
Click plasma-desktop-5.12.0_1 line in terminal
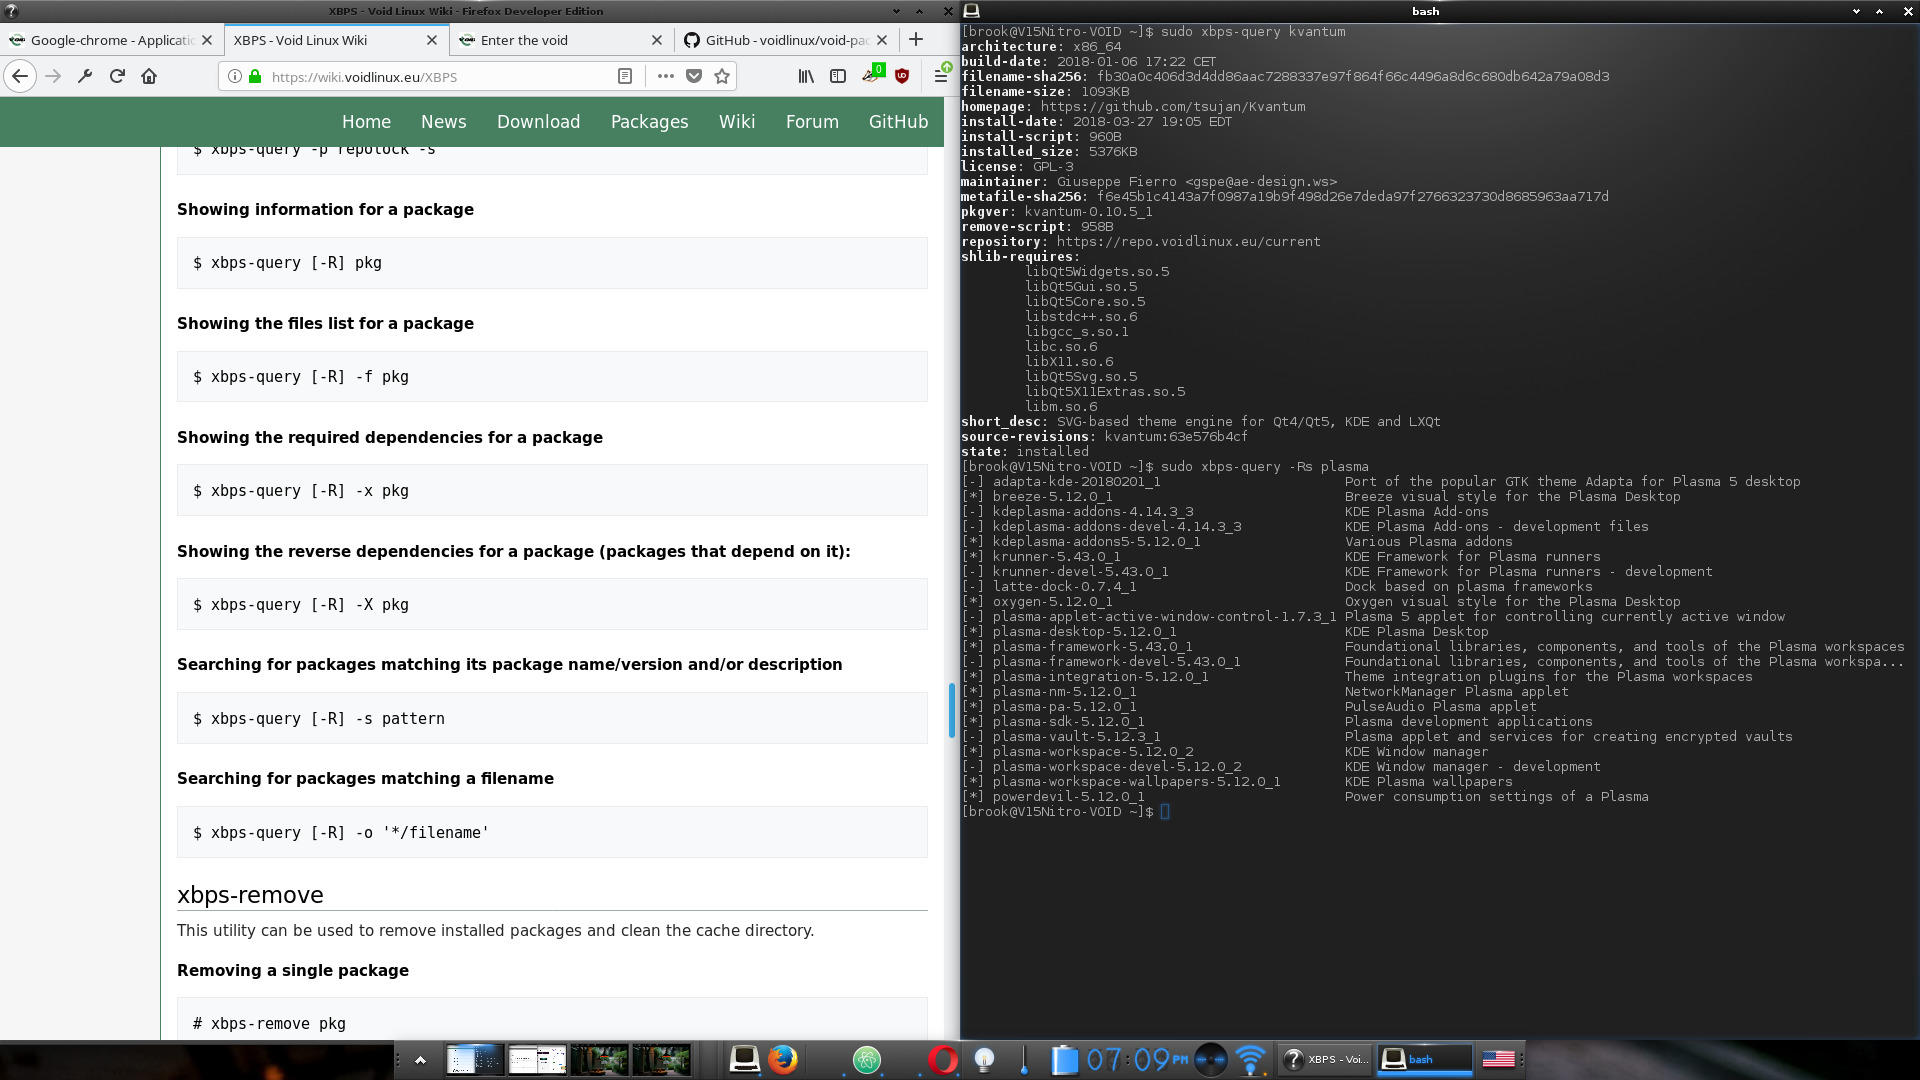click(1225, 632)
